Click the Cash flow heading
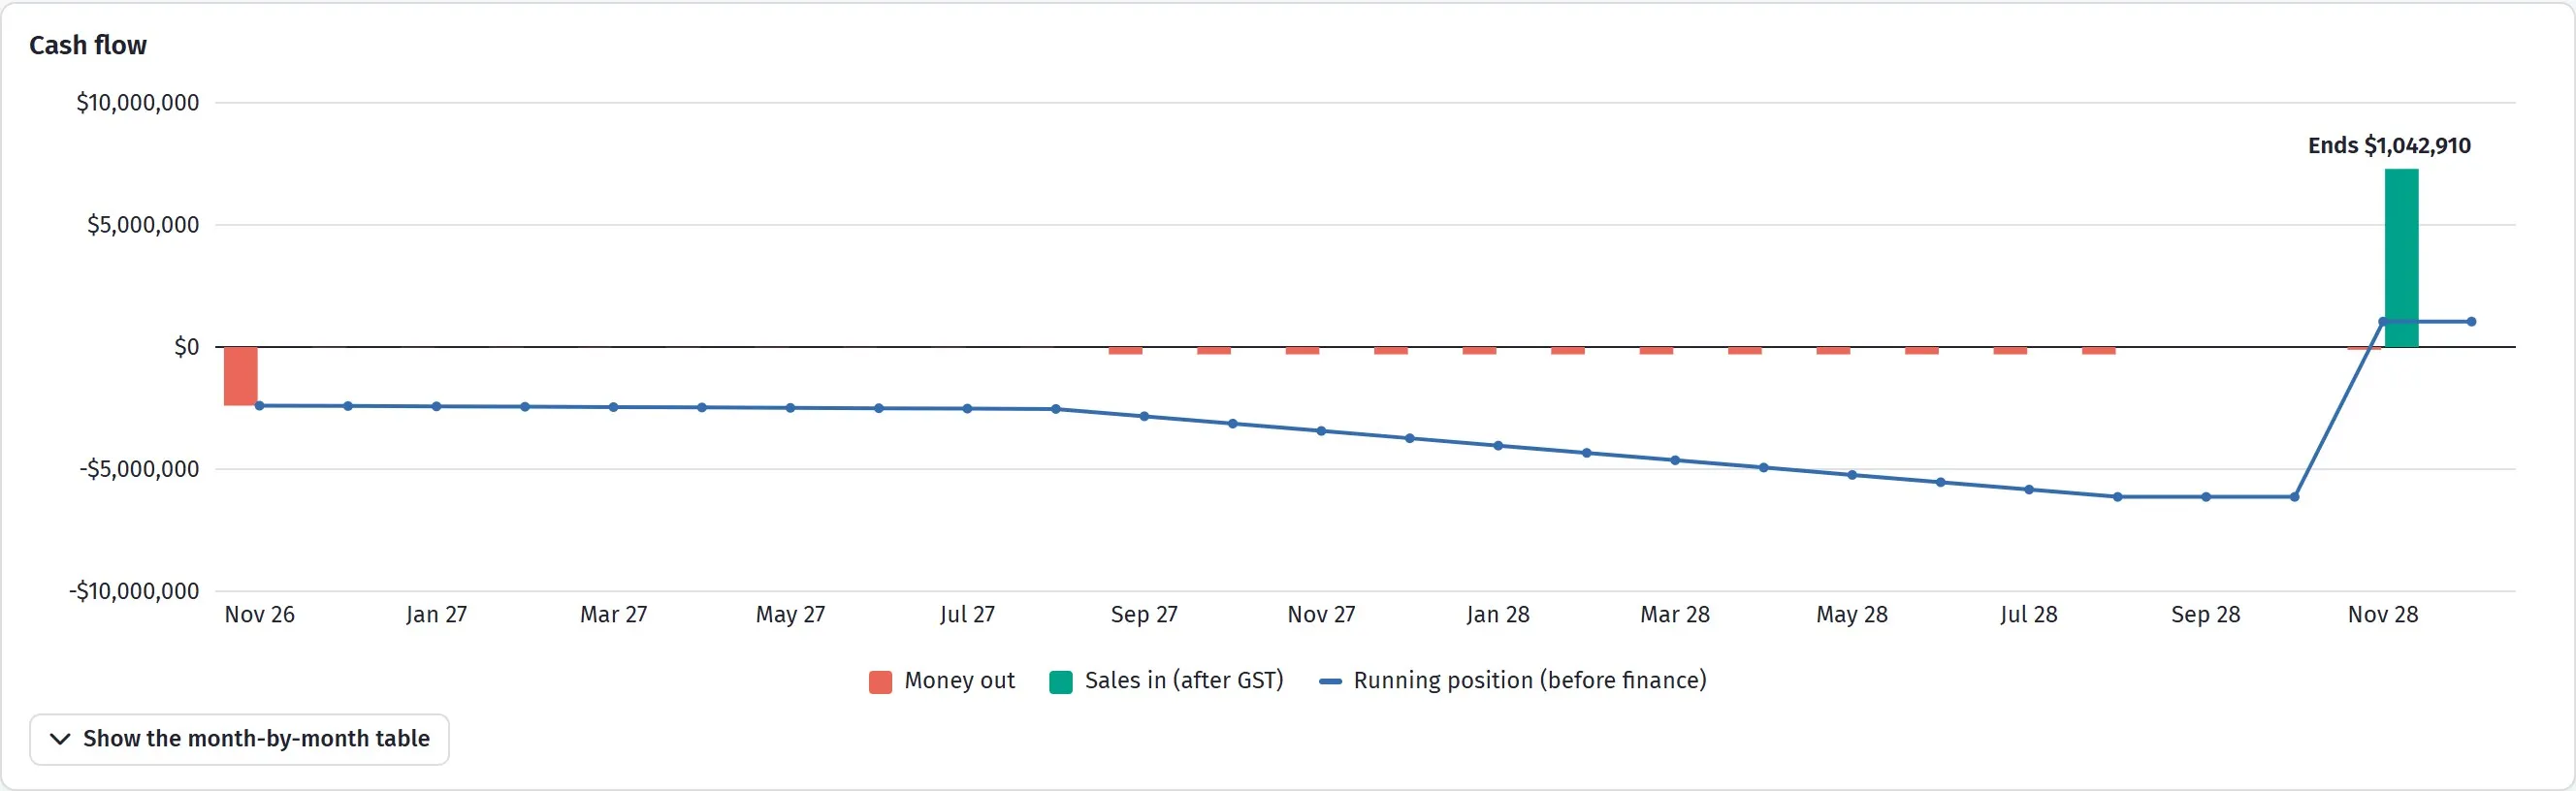The height and width of the screenshot is (791, 2576). tap(88, 46)
